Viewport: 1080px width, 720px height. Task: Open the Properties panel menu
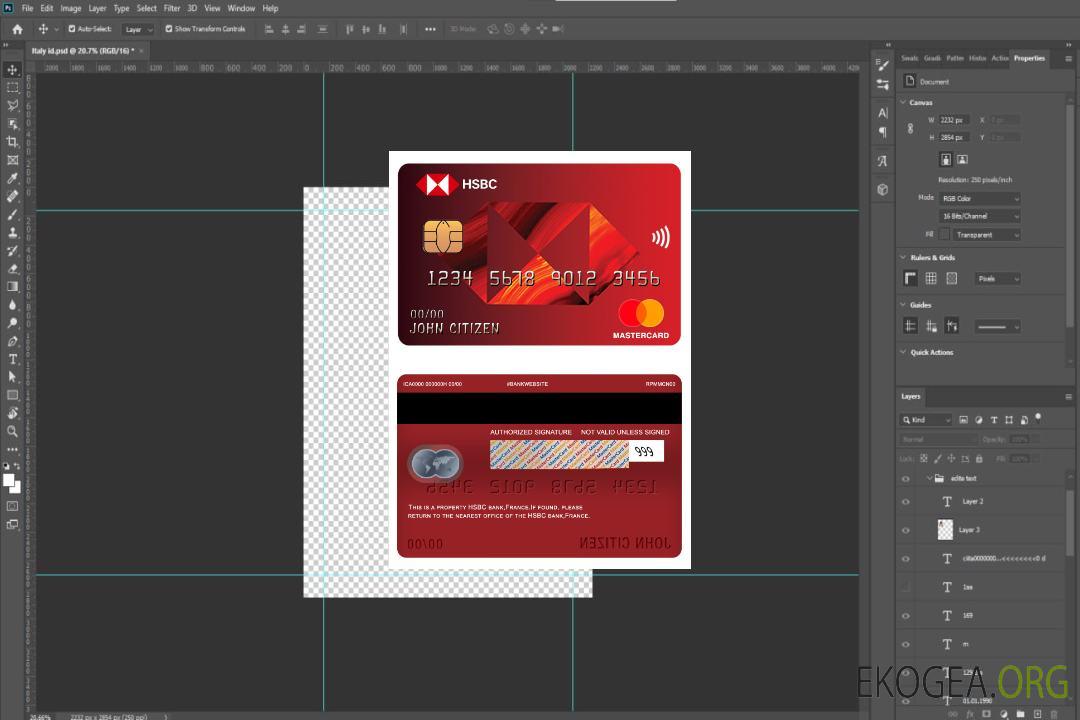point(1068,59)
